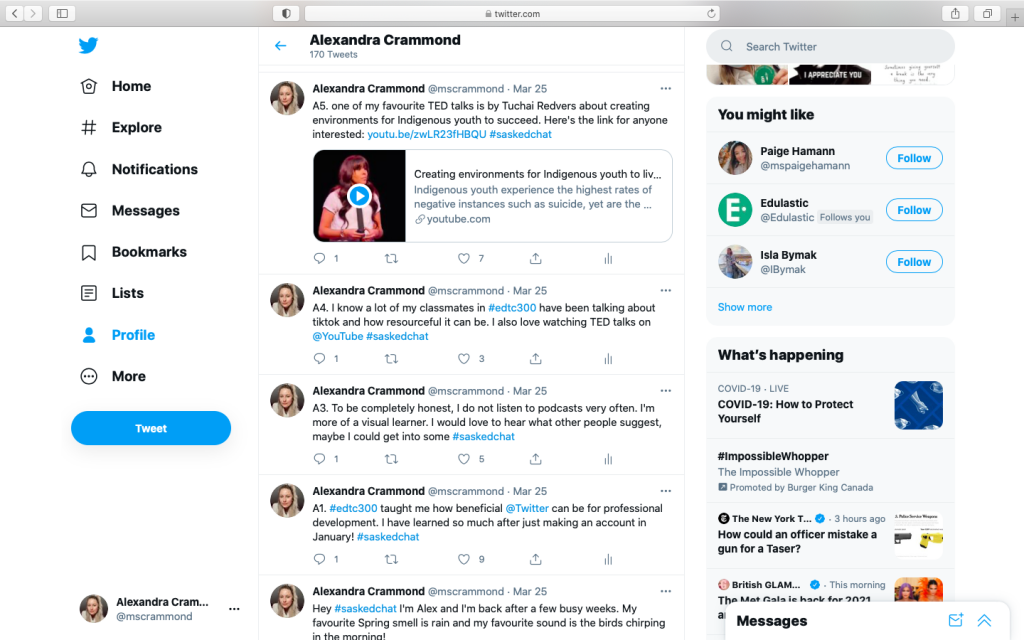Open the youtu.be/zwLR23fHBQU link
Viewport: 1024px width, 640px height.
pos(426,135)
